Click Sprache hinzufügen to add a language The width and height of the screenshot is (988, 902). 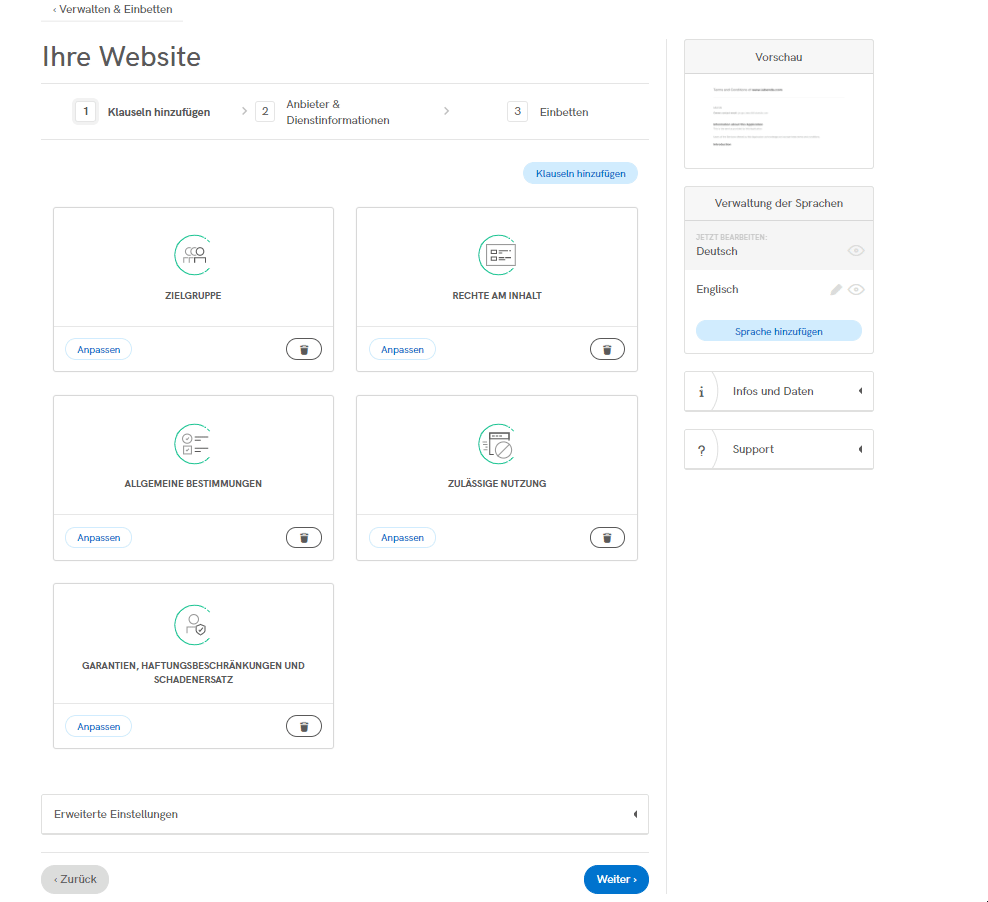[x=778, y=331]
